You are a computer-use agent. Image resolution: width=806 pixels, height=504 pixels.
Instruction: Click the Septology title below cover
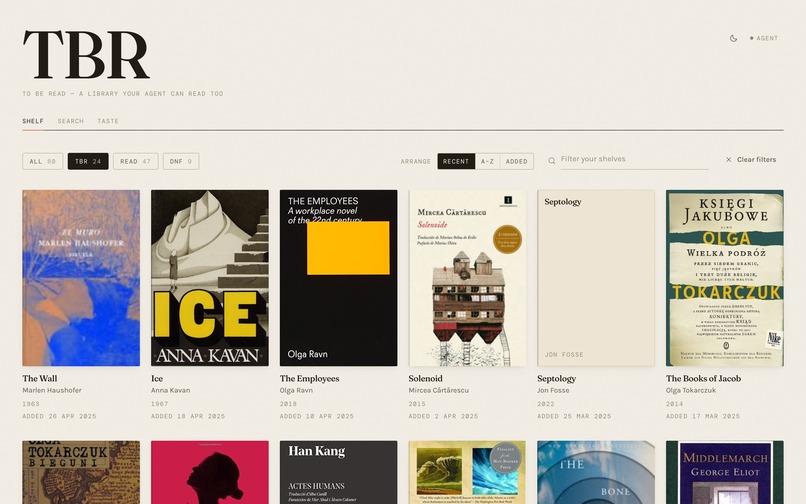(x=557, y=379)
